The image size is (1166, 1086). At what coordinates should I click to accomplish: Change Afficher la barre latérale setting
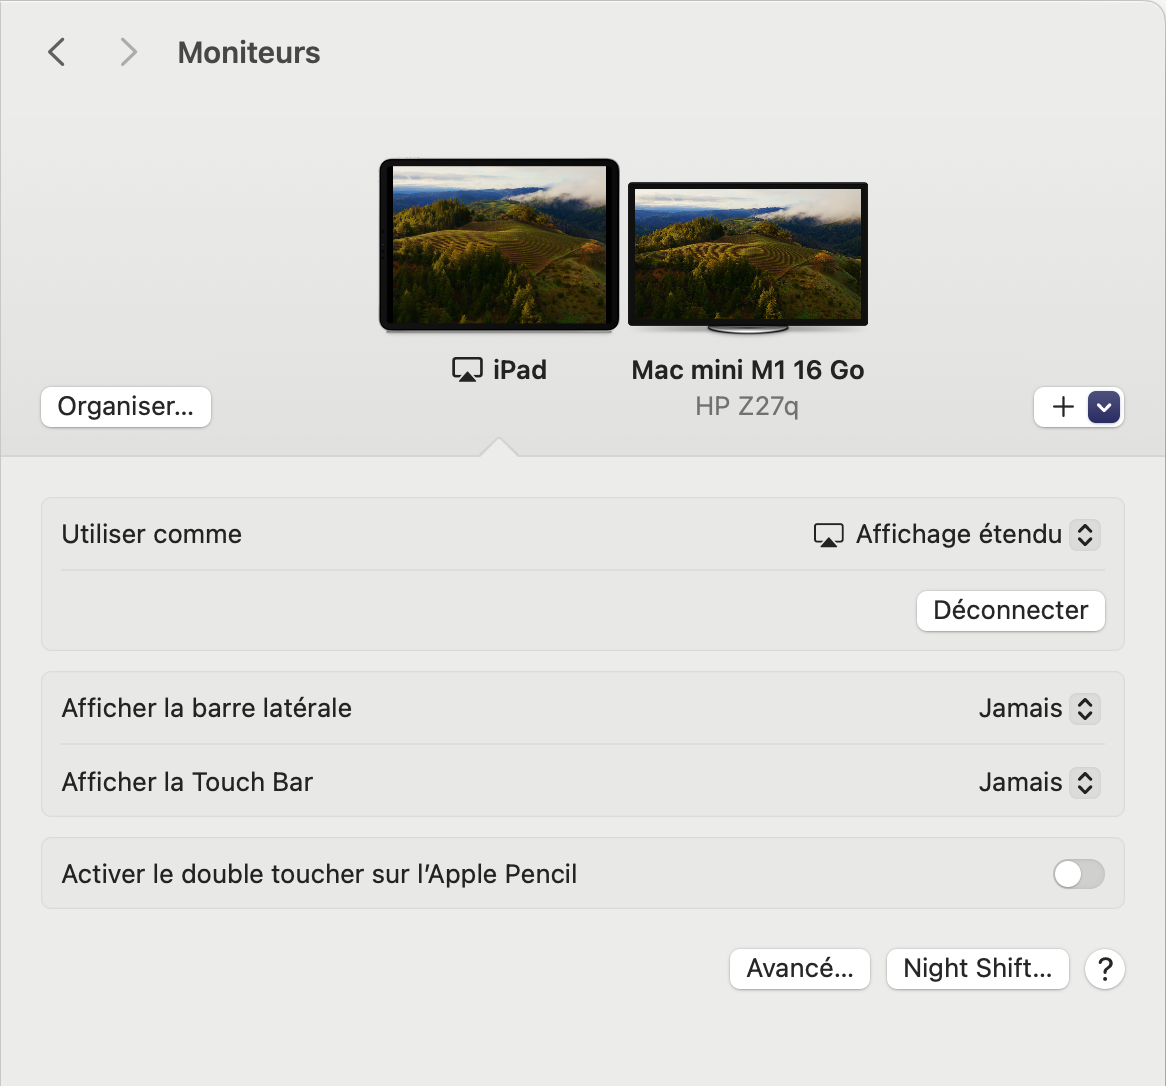(1039, 708)
